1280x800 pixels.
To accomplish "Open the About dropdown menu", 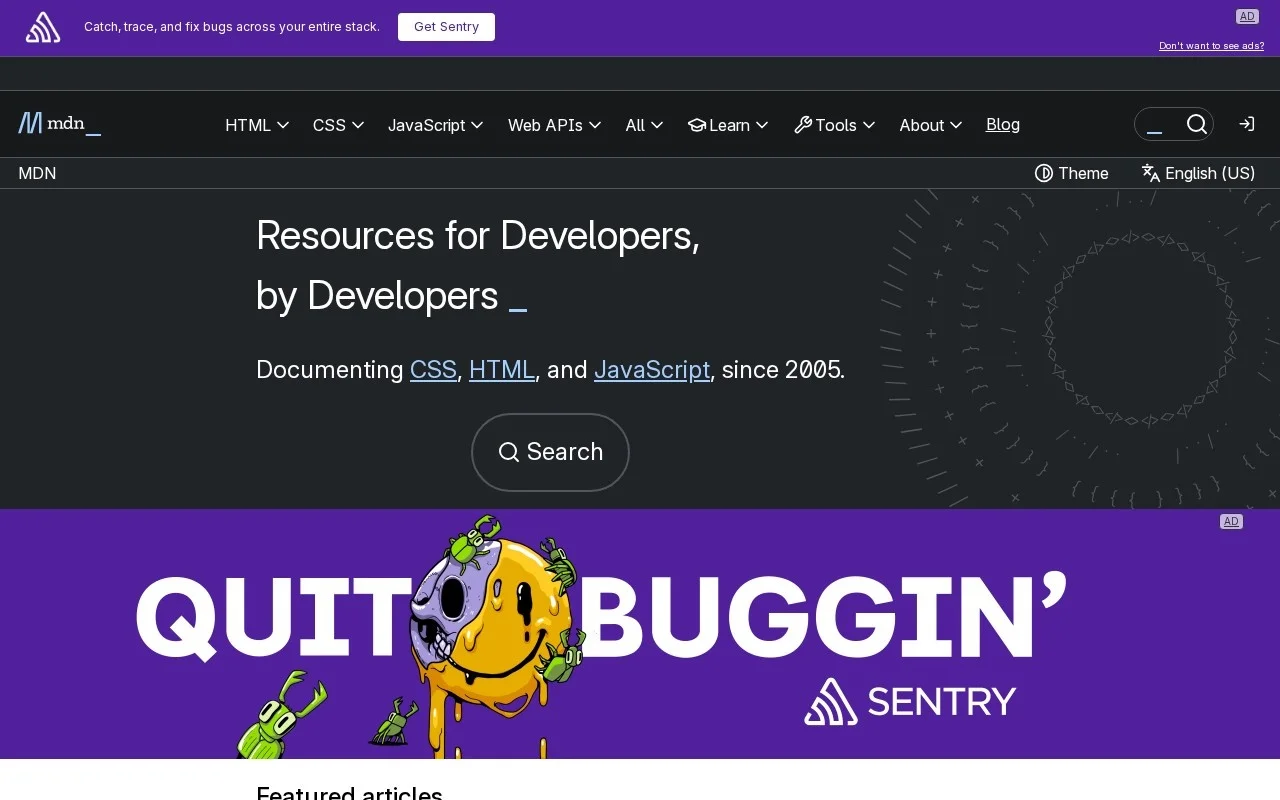I will coord(930,124).
